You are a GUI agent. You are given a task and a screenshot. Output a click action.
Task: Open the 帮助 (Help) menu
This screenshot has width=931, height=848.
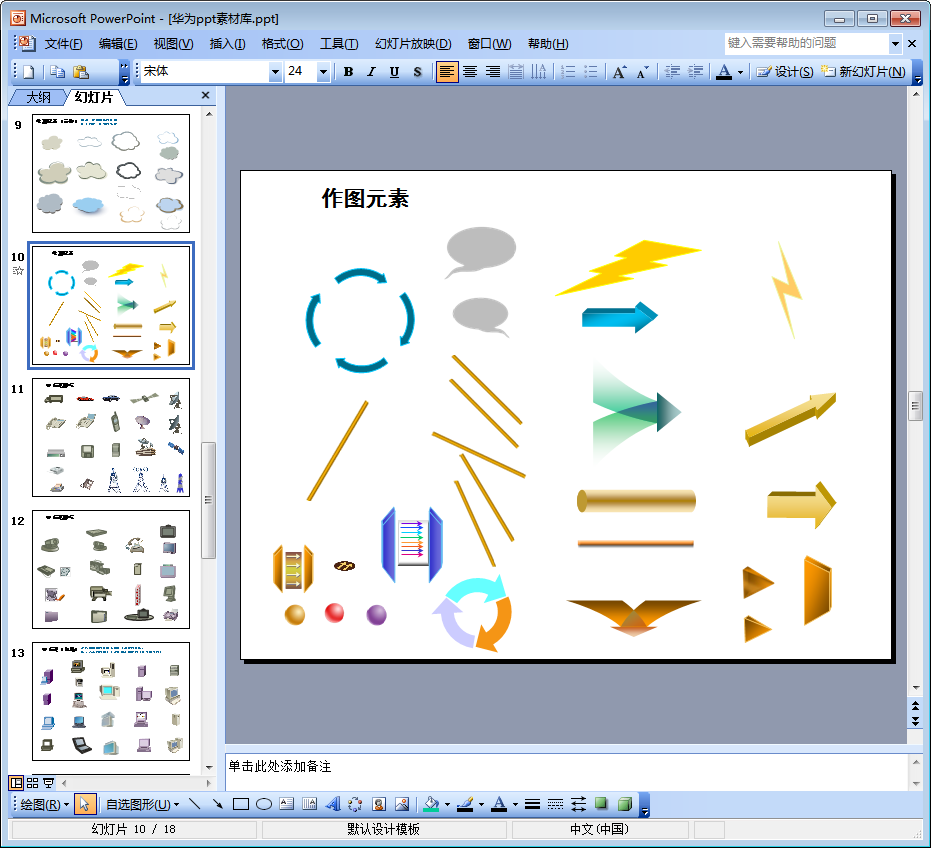(548, 44)
